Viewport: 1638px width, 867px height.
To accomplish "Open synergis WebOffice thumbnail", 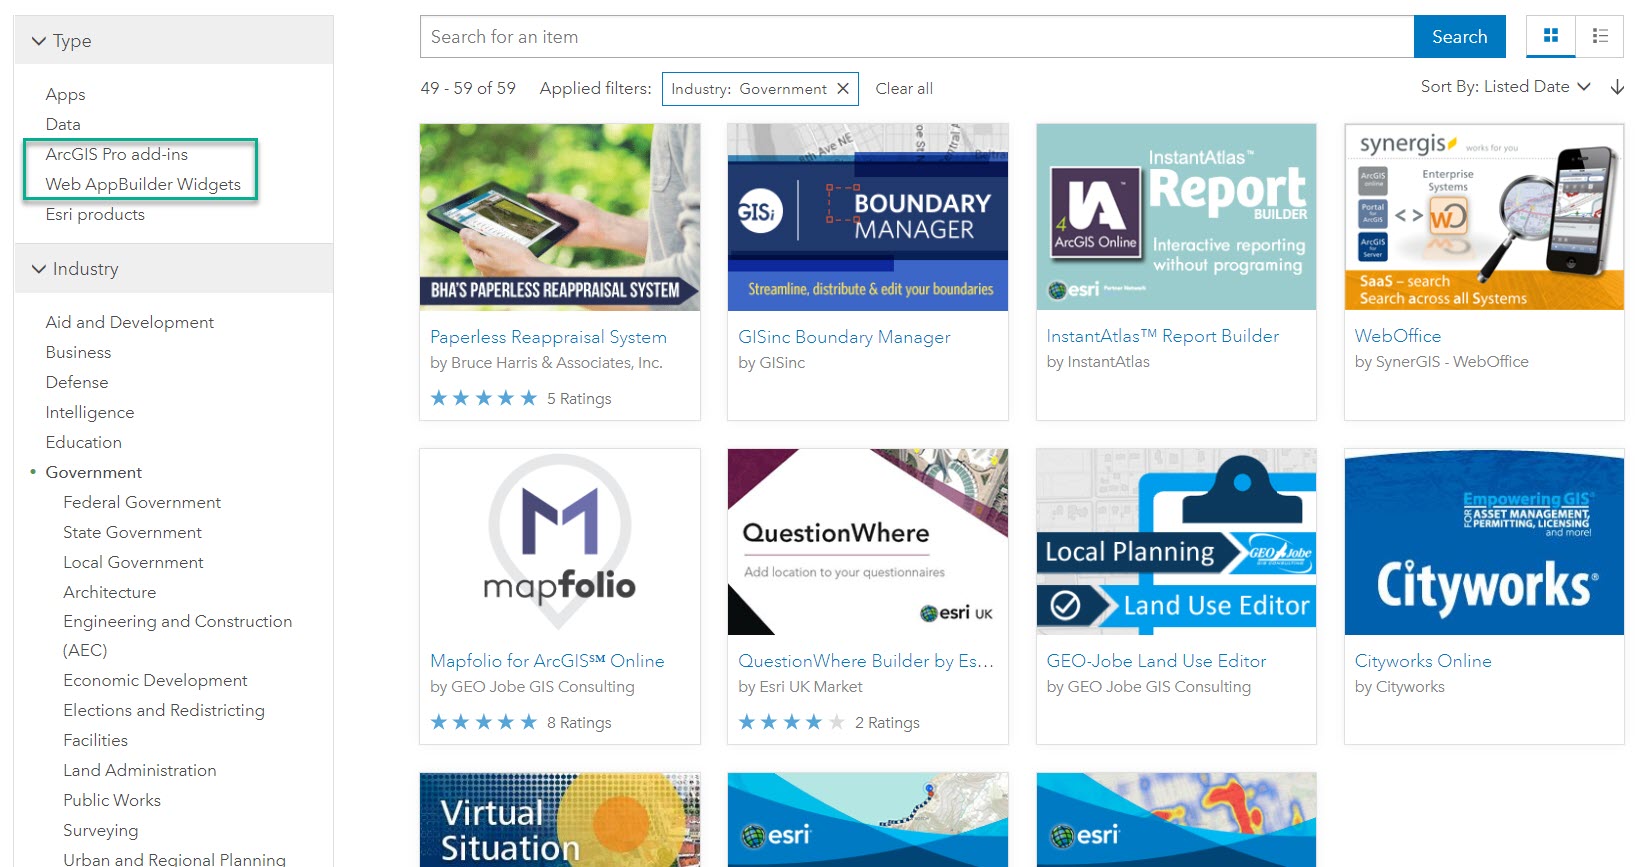I will coord(1484,217).
